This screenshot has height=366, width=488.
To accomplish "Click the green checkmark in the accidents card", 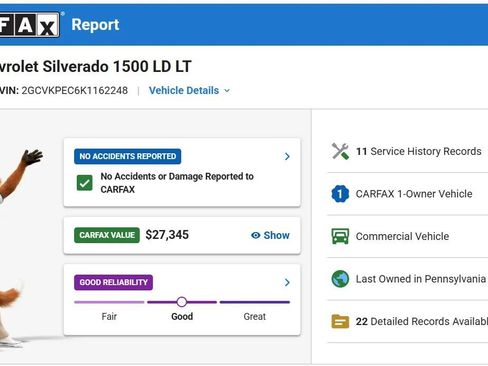I will [85, 183].
